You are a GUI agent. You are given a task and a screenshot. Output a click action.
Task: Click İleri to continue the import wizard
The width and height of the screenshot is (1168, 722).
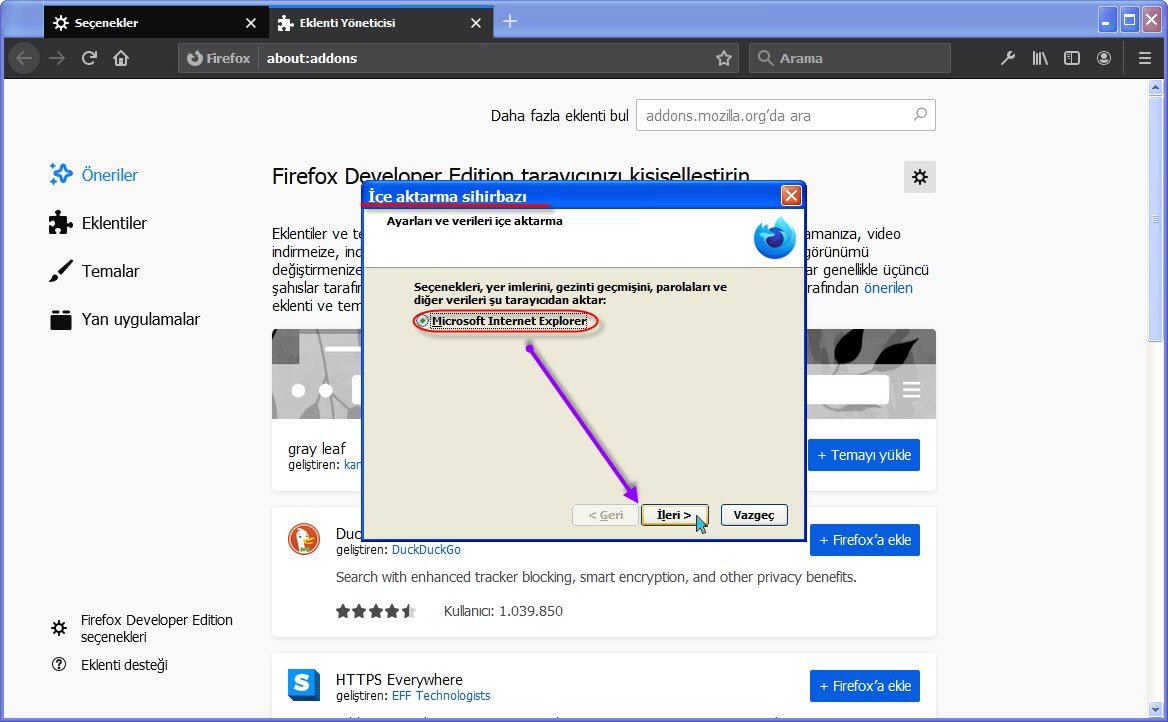click(x=674, y=515)
